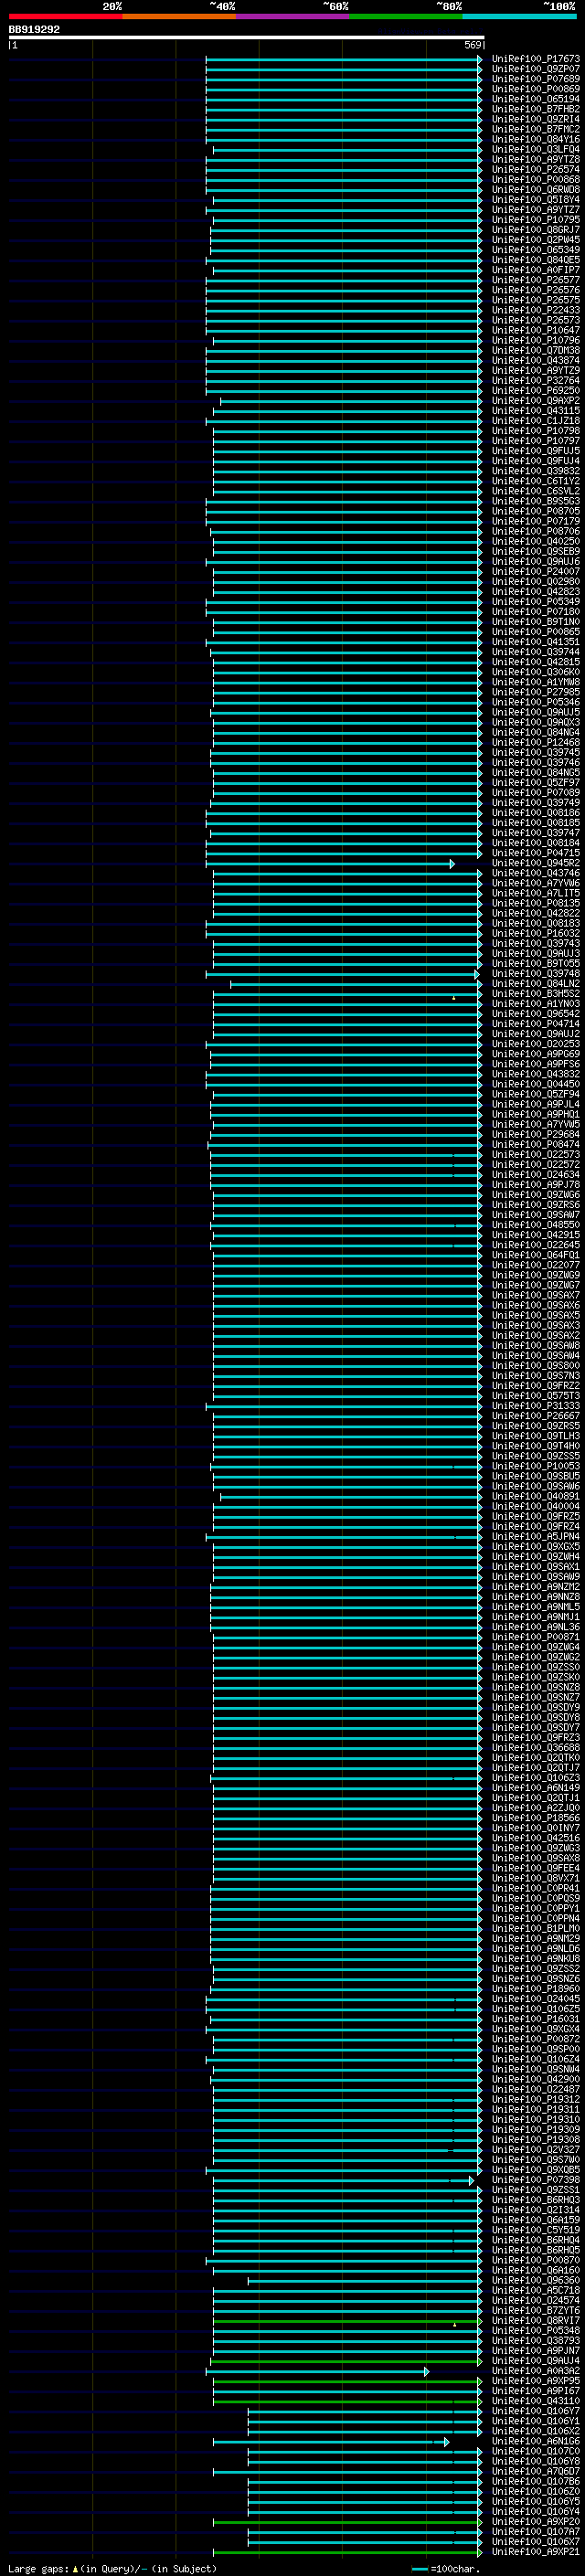This screenshot has height=2576, width=585.
Task: Select the UniRef100_P05346 label
Action: [535, 702]
